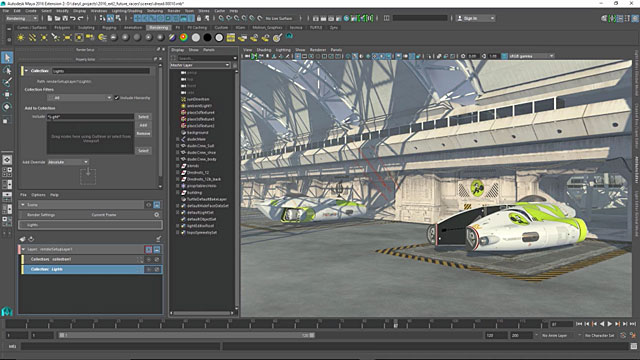Create an ambient light from shelf sun icon
The height and width of the screenshot is (360, 640).
tap(20, 38)
